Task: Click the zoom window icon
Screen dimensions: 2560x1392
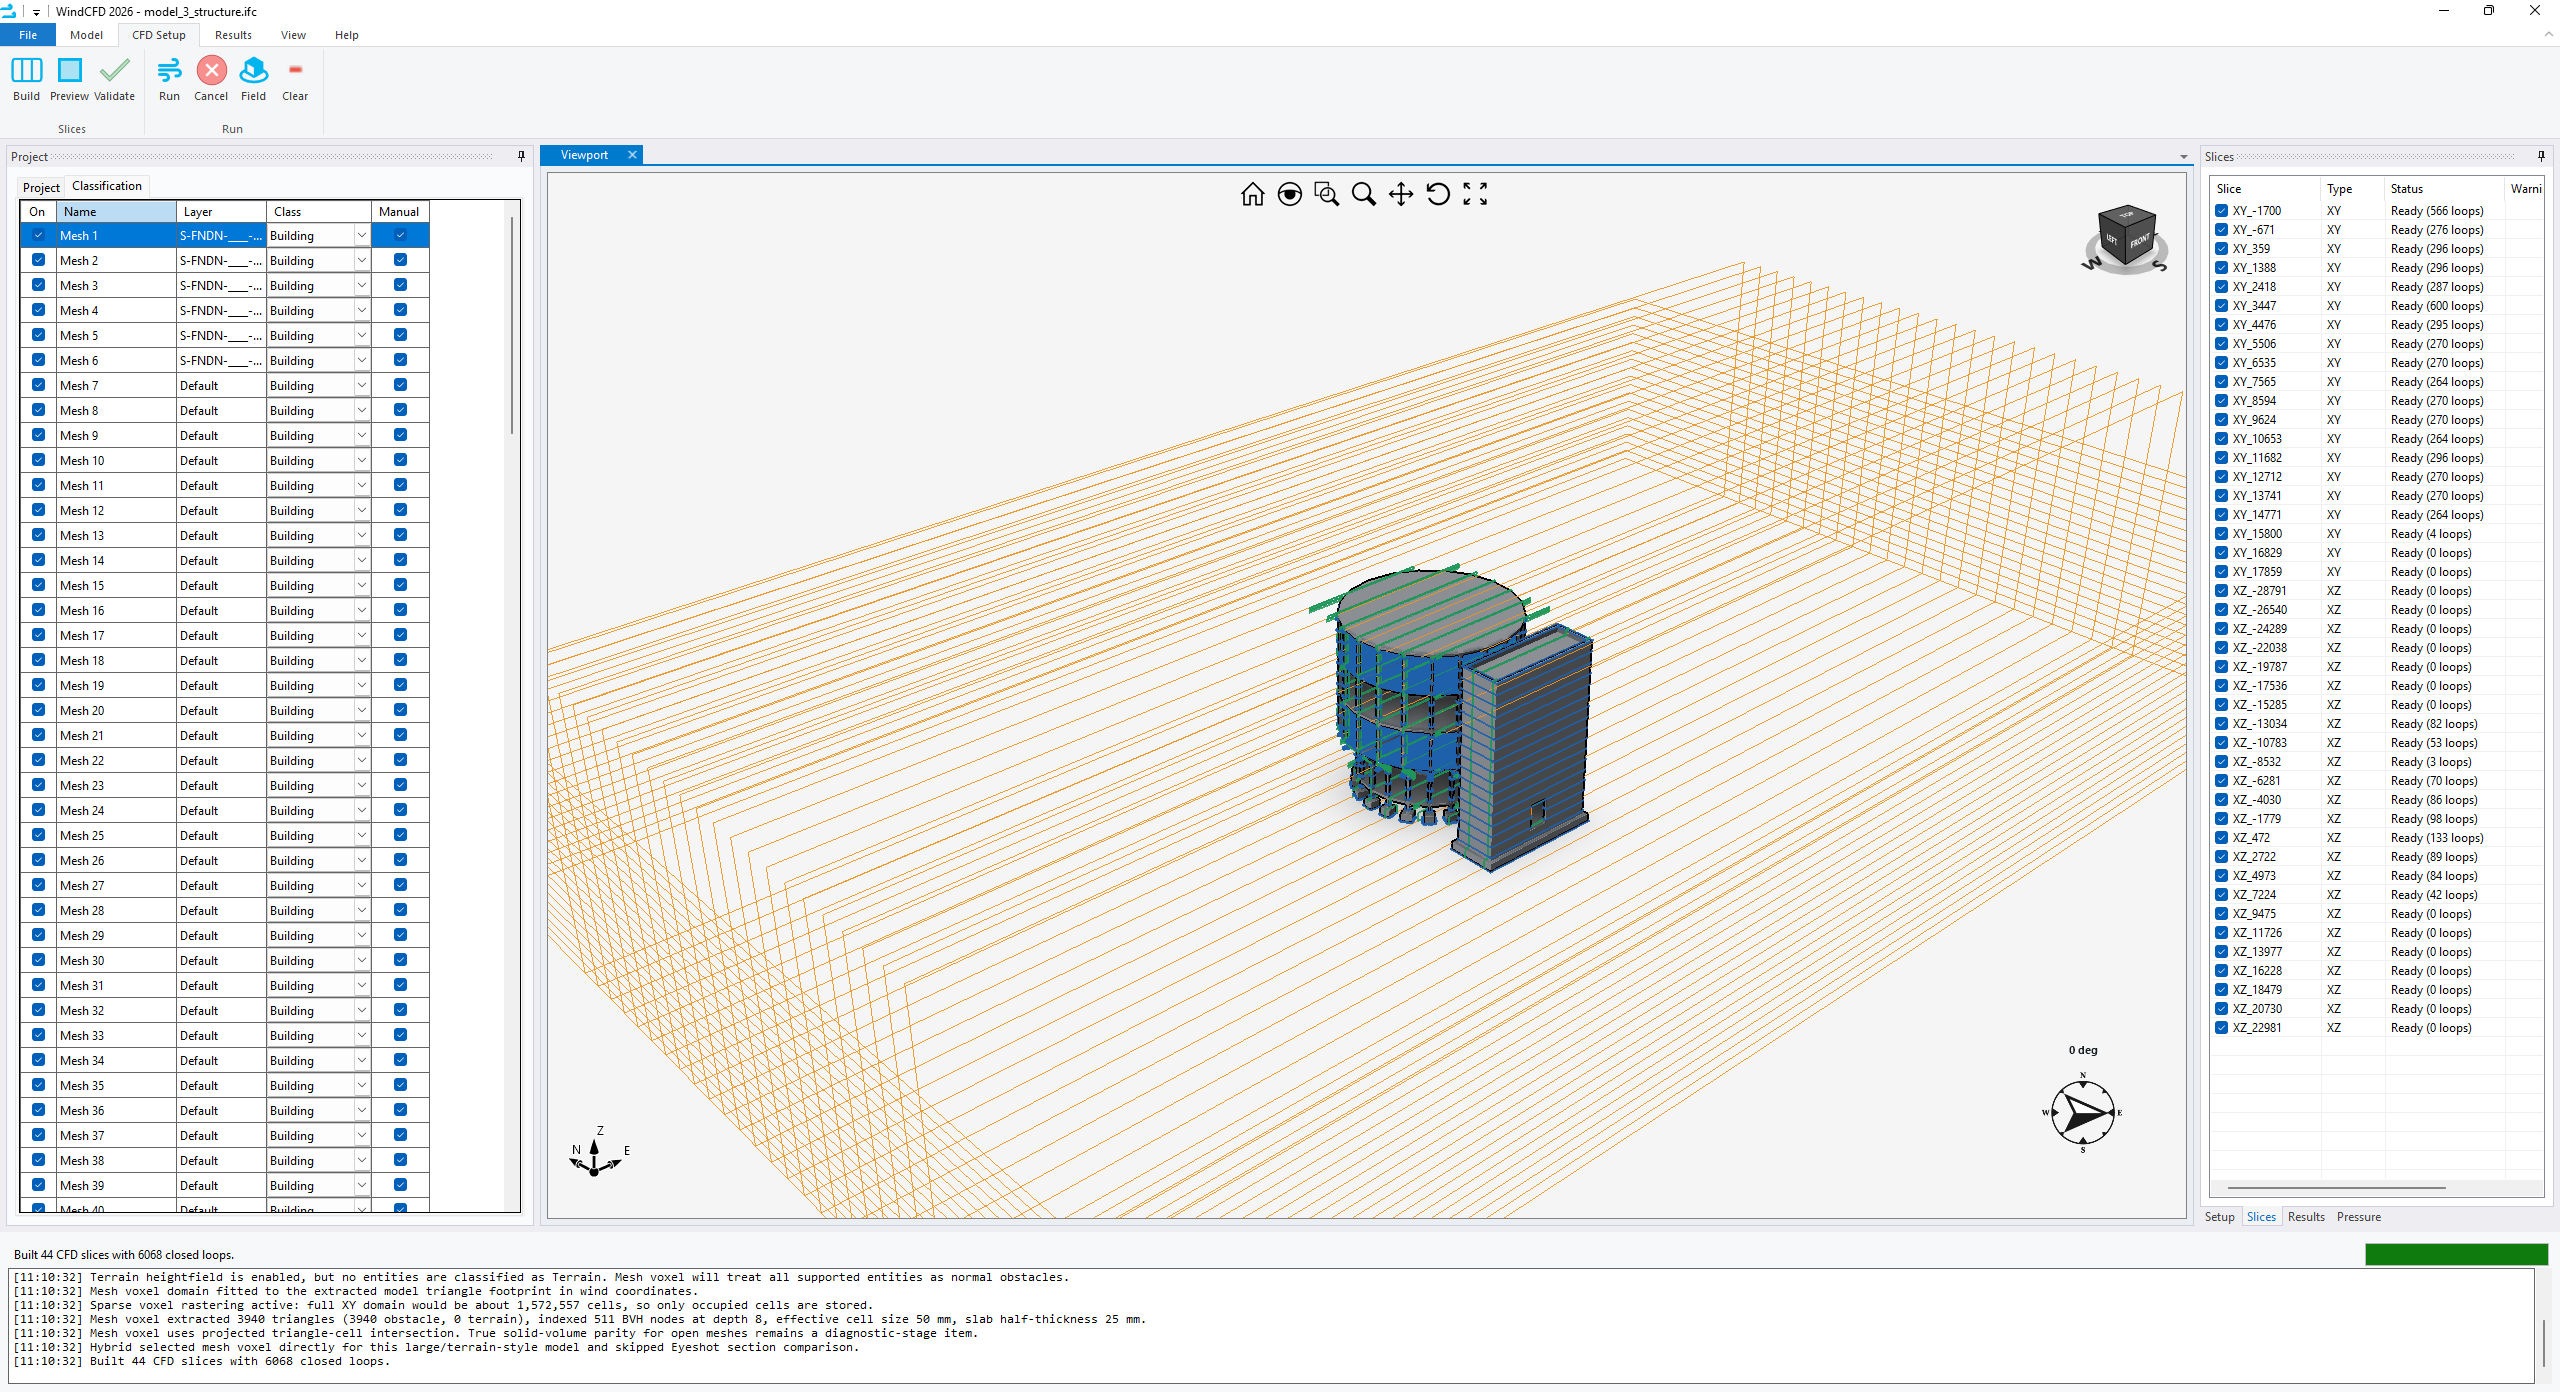Action: pyautogui.click(x=1327, y=194)
